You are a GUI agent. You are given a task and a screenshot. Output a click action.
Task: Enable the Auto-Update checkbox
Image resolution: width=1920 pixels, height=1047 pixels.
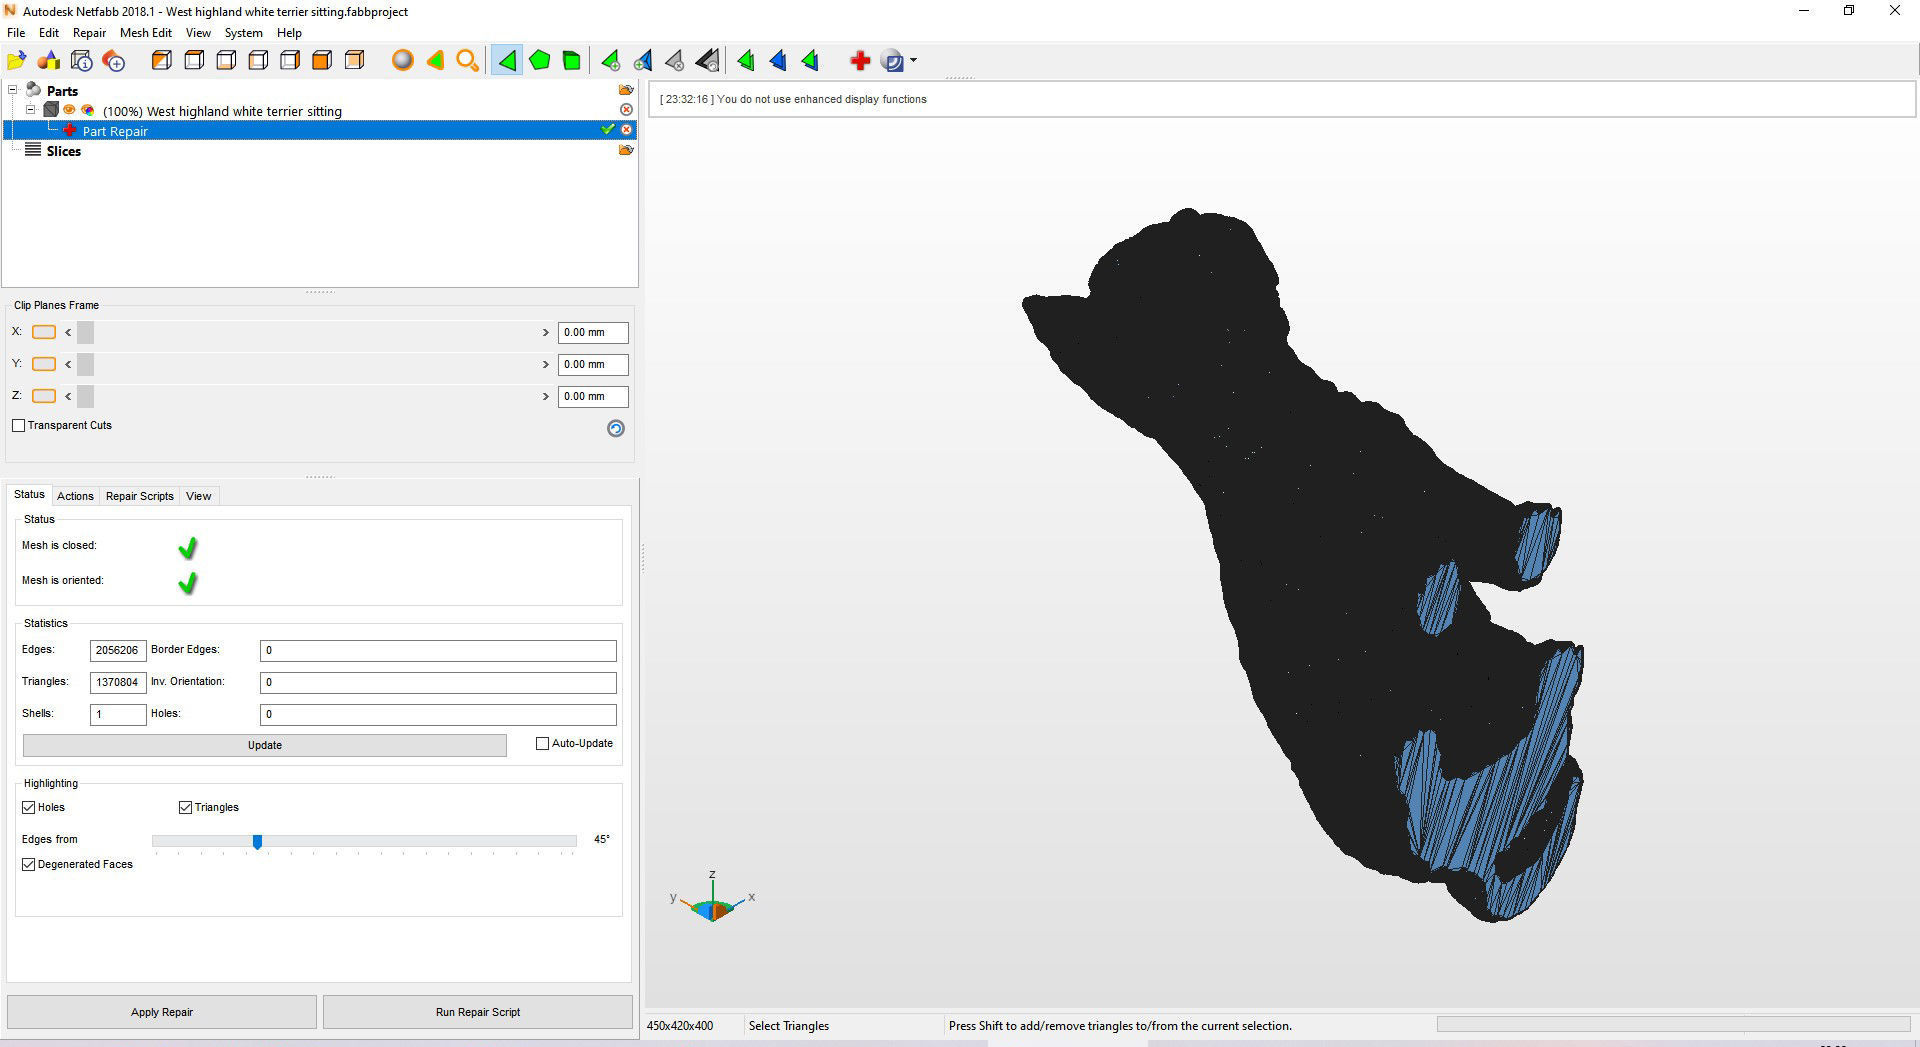(543, 743)
